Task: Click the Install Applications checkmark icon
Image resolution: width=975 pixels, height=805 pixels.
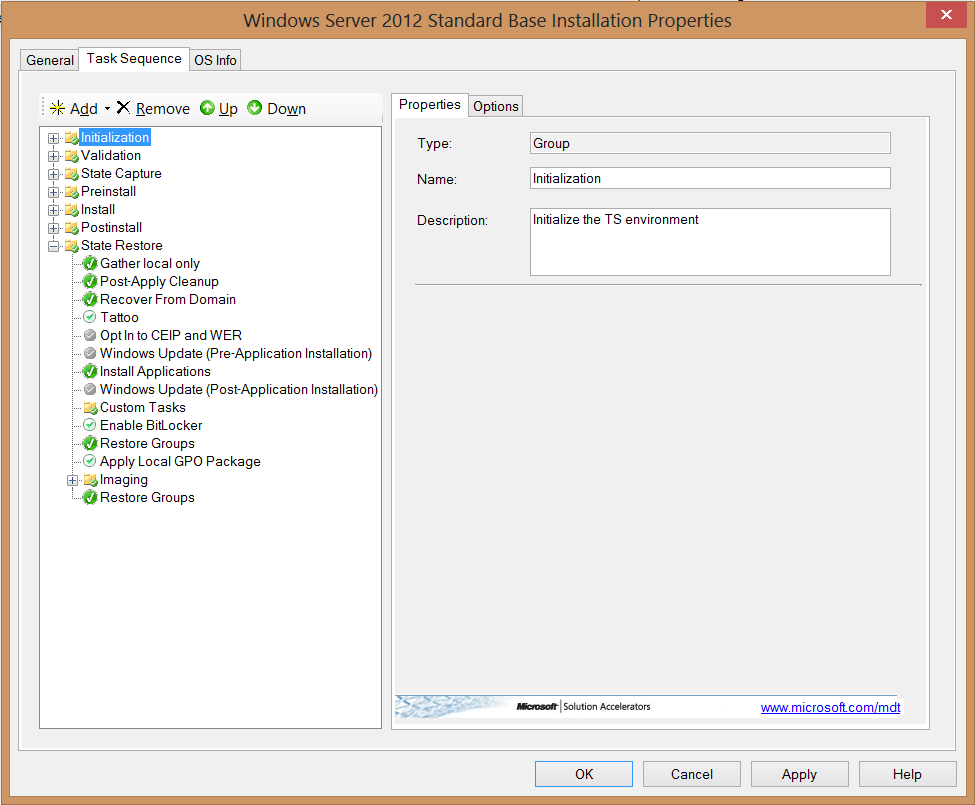Action: (90, 372)
